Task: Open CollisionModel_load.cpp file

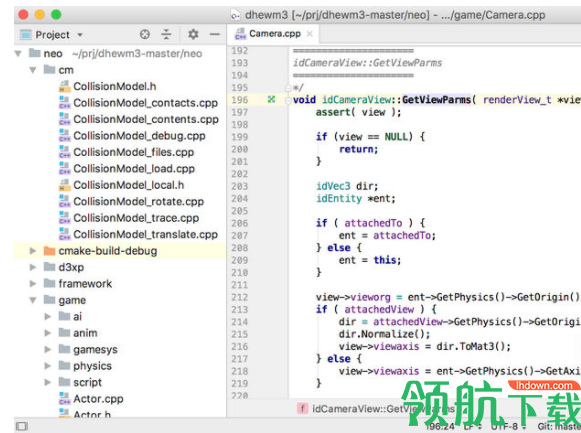Action: [134, 169]
